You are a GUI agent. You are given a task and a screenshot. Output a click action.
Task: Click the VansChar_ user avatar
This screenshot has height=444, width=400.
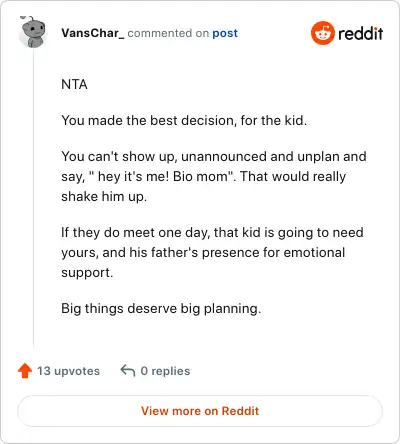click(32, 32)
